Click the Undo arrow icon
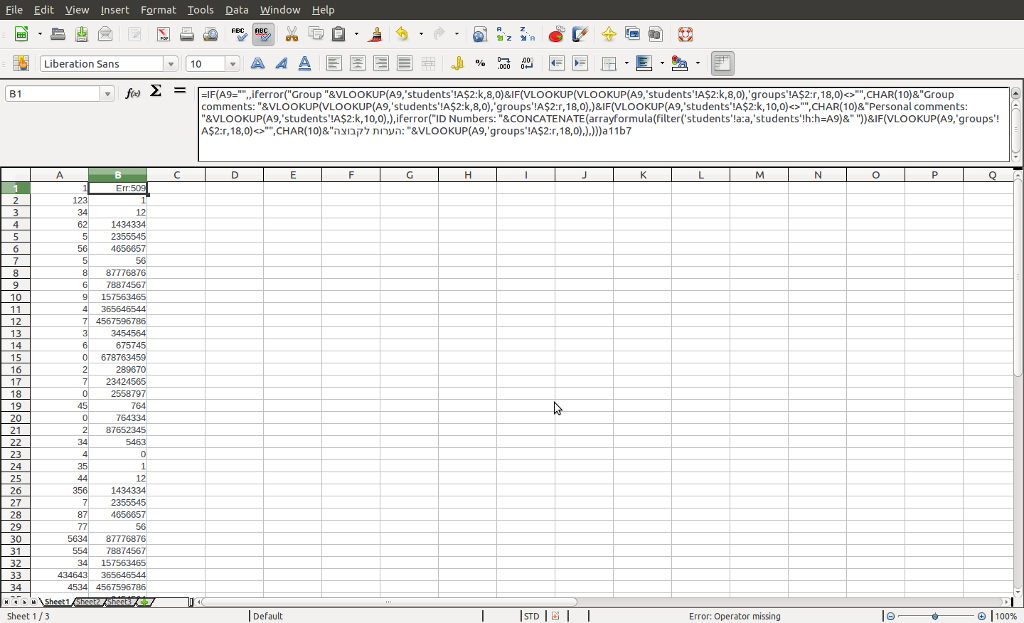 (x=402, y=34)
